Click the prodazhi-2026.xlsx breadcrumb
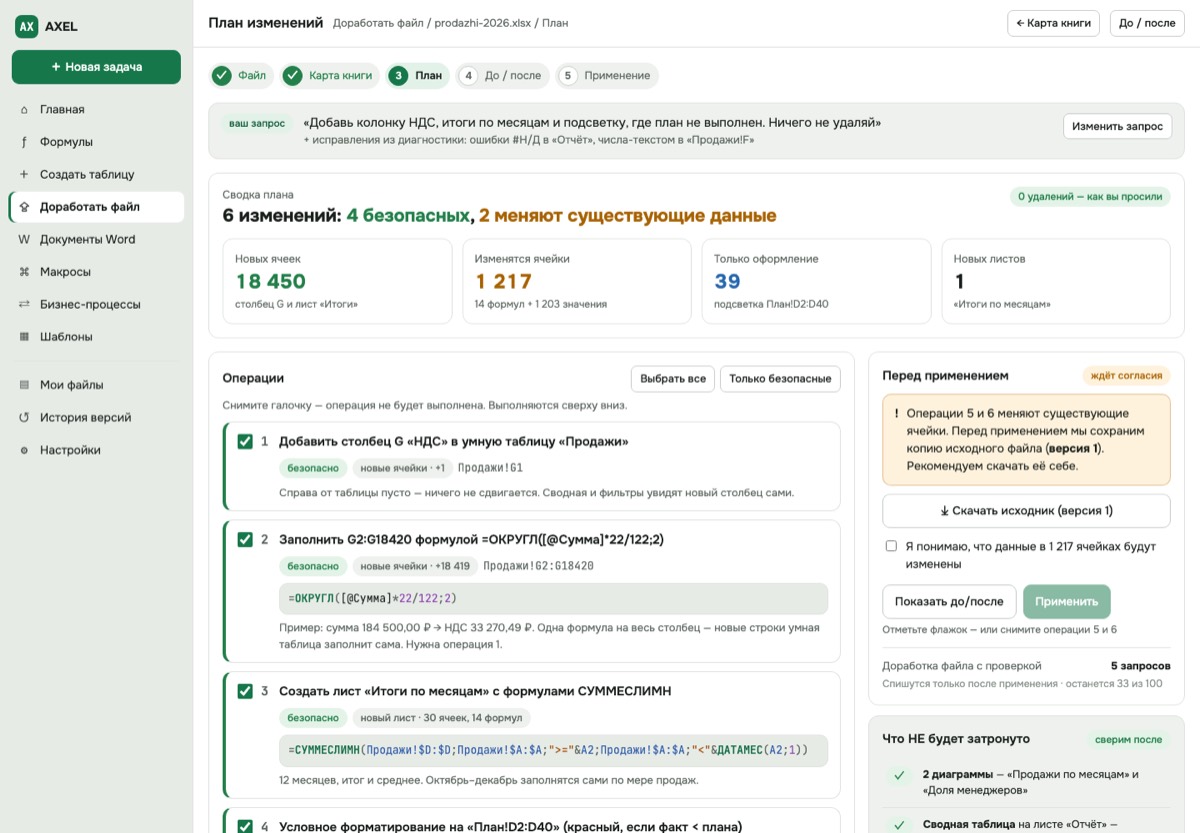This screenshot has height=833, width=1200. tap(482, 23)
